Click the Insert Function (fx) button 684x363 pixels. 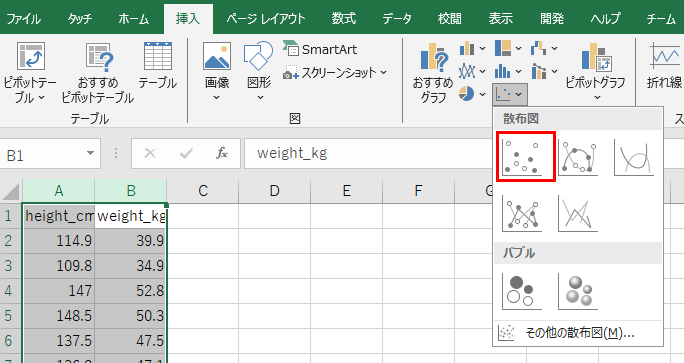click(222, 153)
